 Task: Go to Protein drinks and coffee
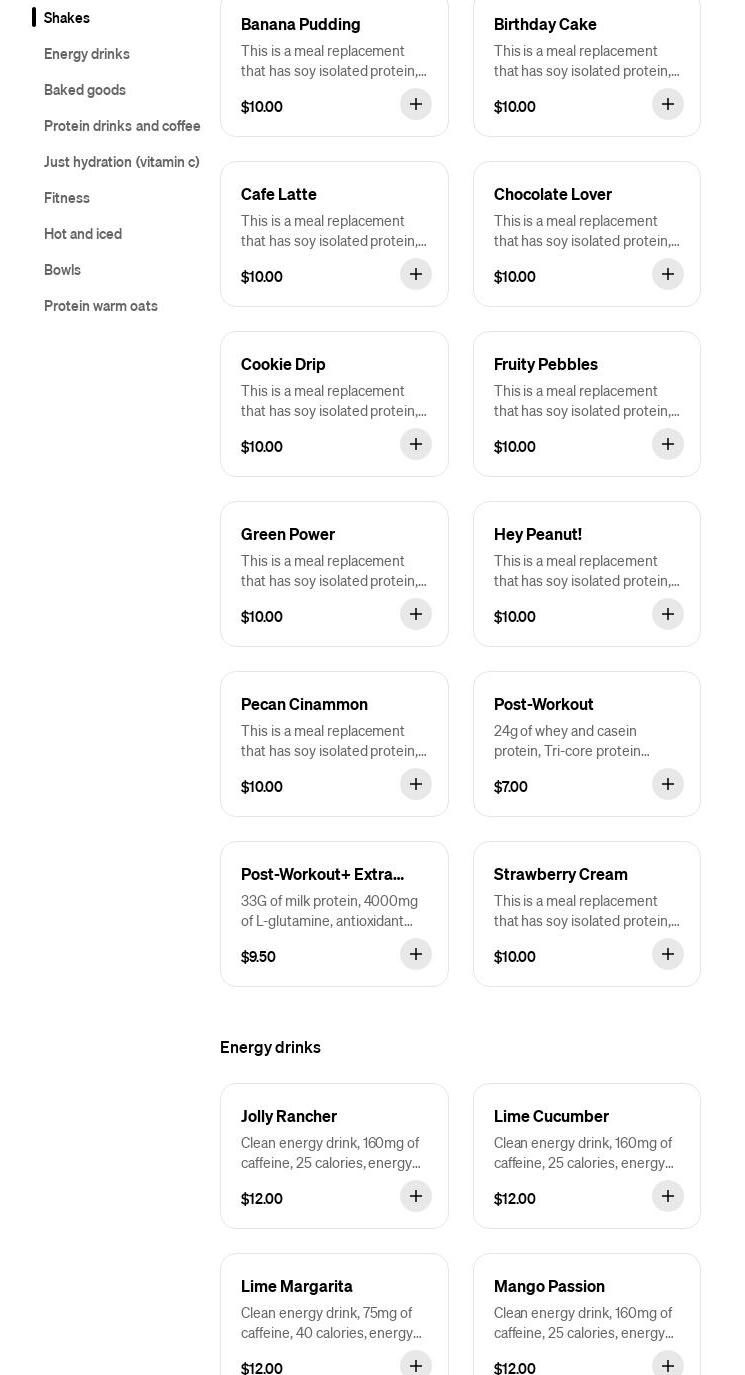pyautogui.click(x=122, y=126)
